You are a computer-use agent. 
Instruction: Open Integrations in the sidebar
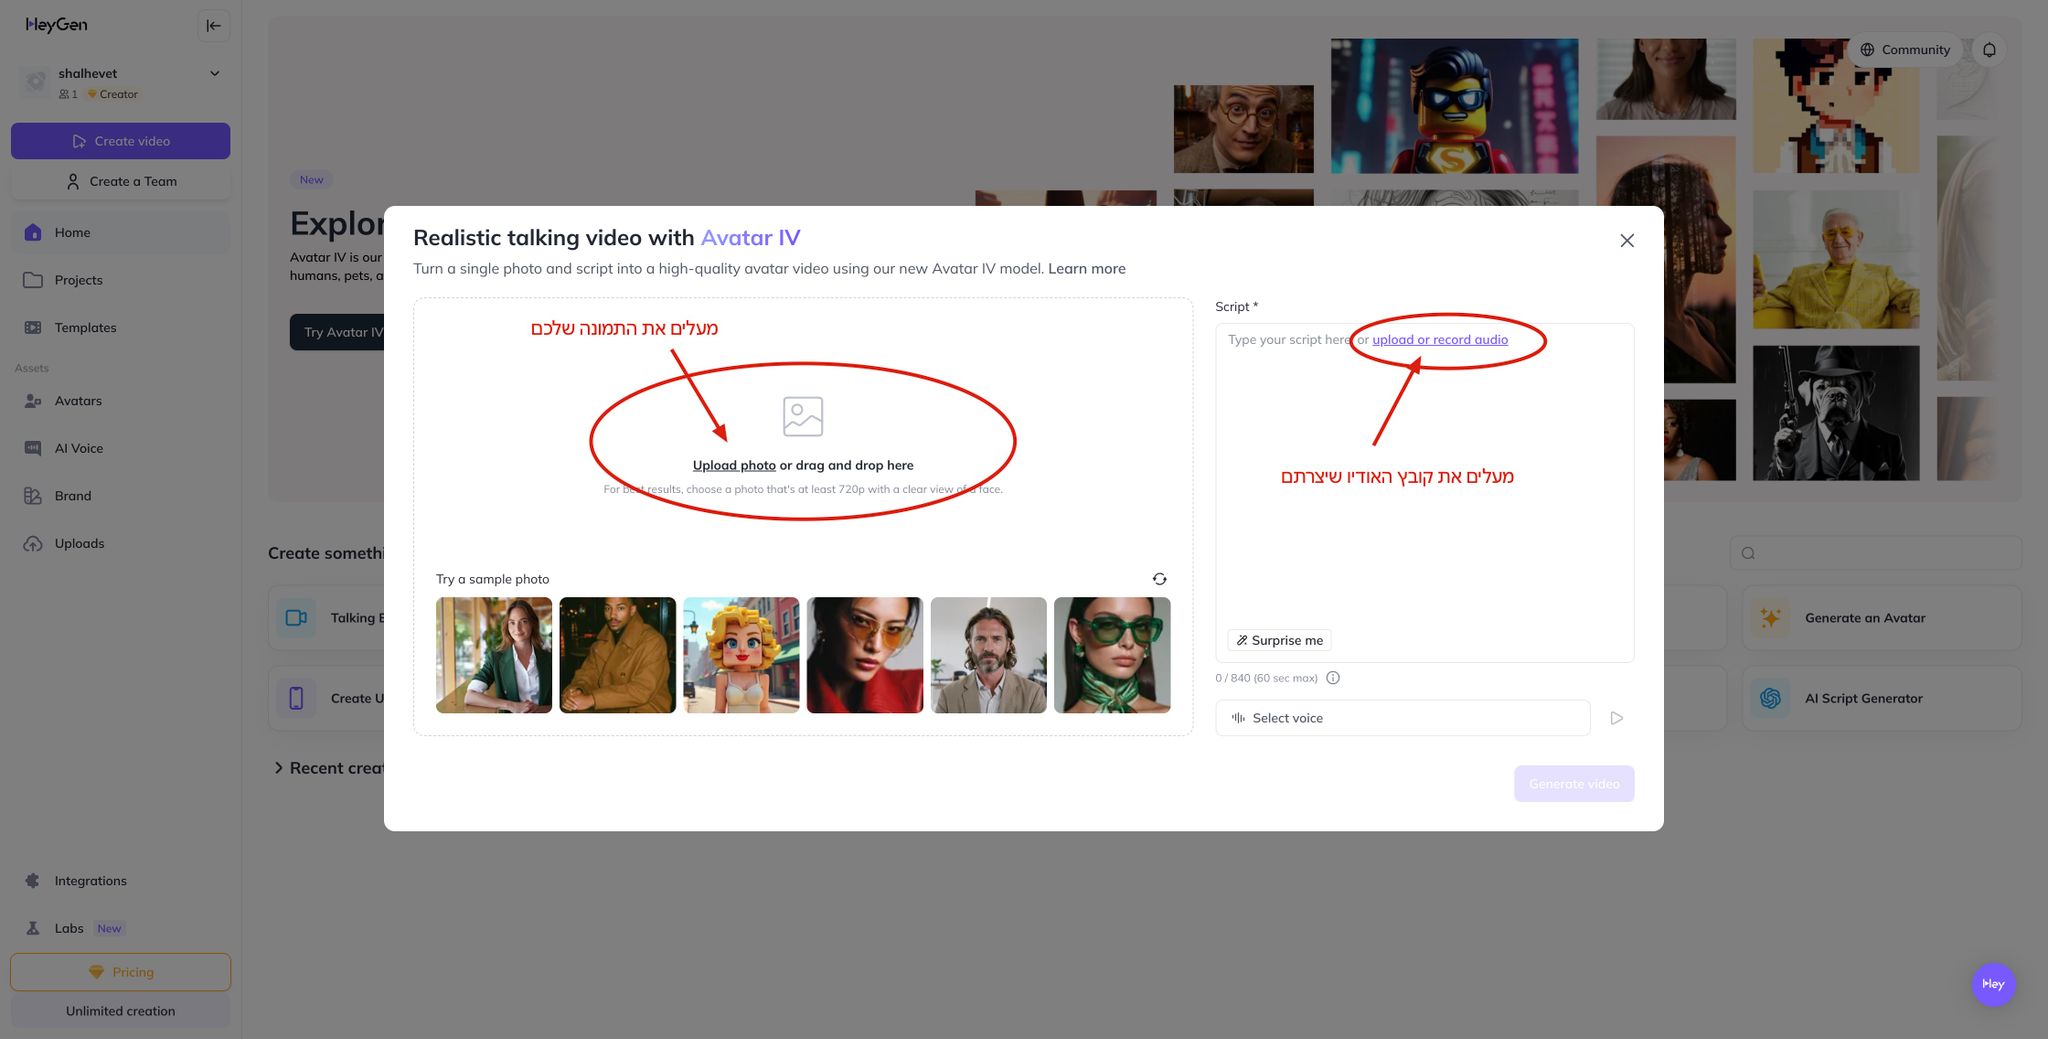120,881
